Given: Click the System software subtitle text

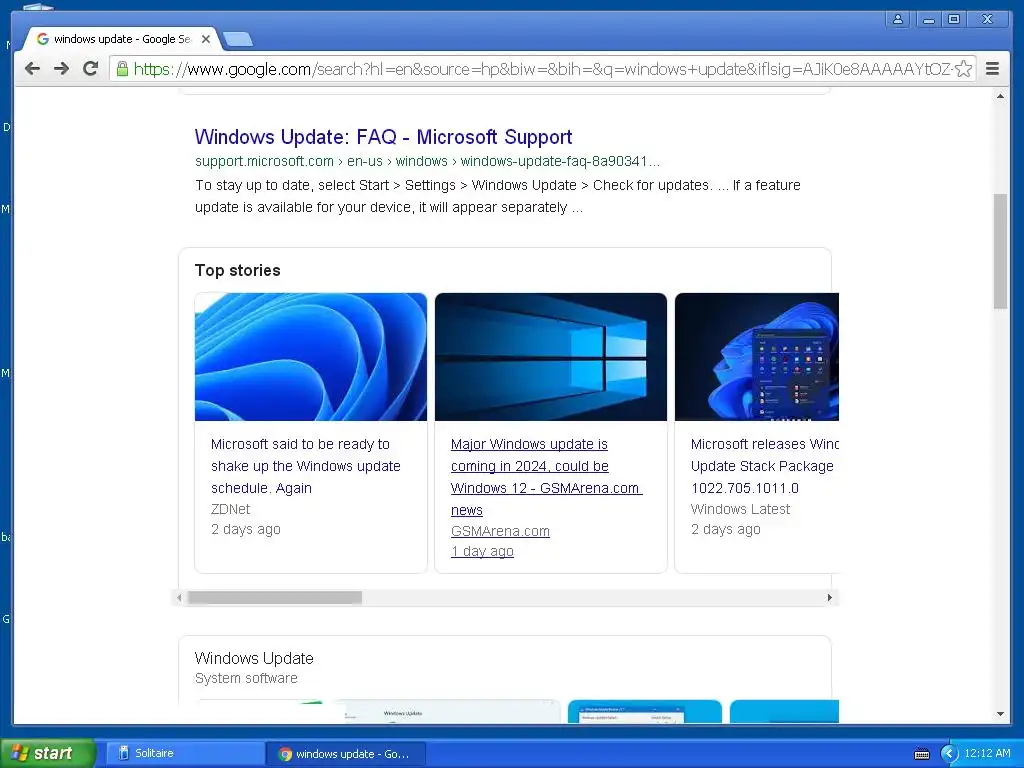Looking at the screenshot, I should click(246, 679).
